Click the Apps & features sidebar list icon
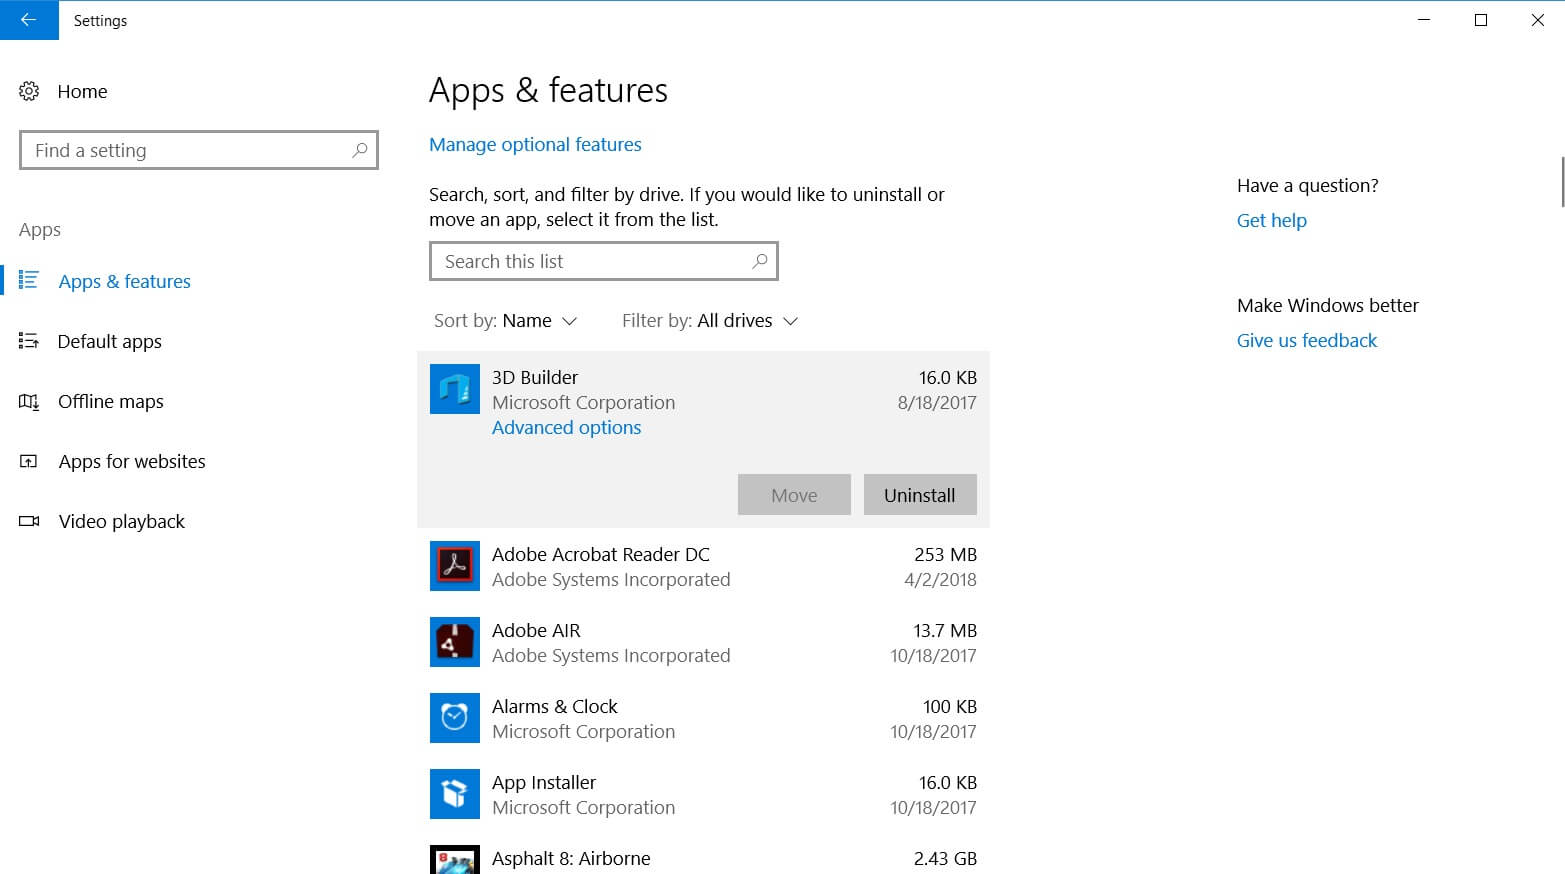1565x874 pixels. pos(29,280)
